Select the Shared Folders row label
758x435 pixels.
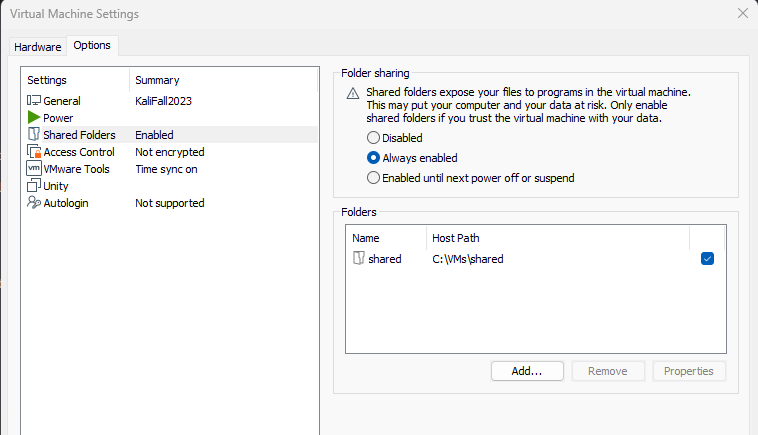pos(79,135)
